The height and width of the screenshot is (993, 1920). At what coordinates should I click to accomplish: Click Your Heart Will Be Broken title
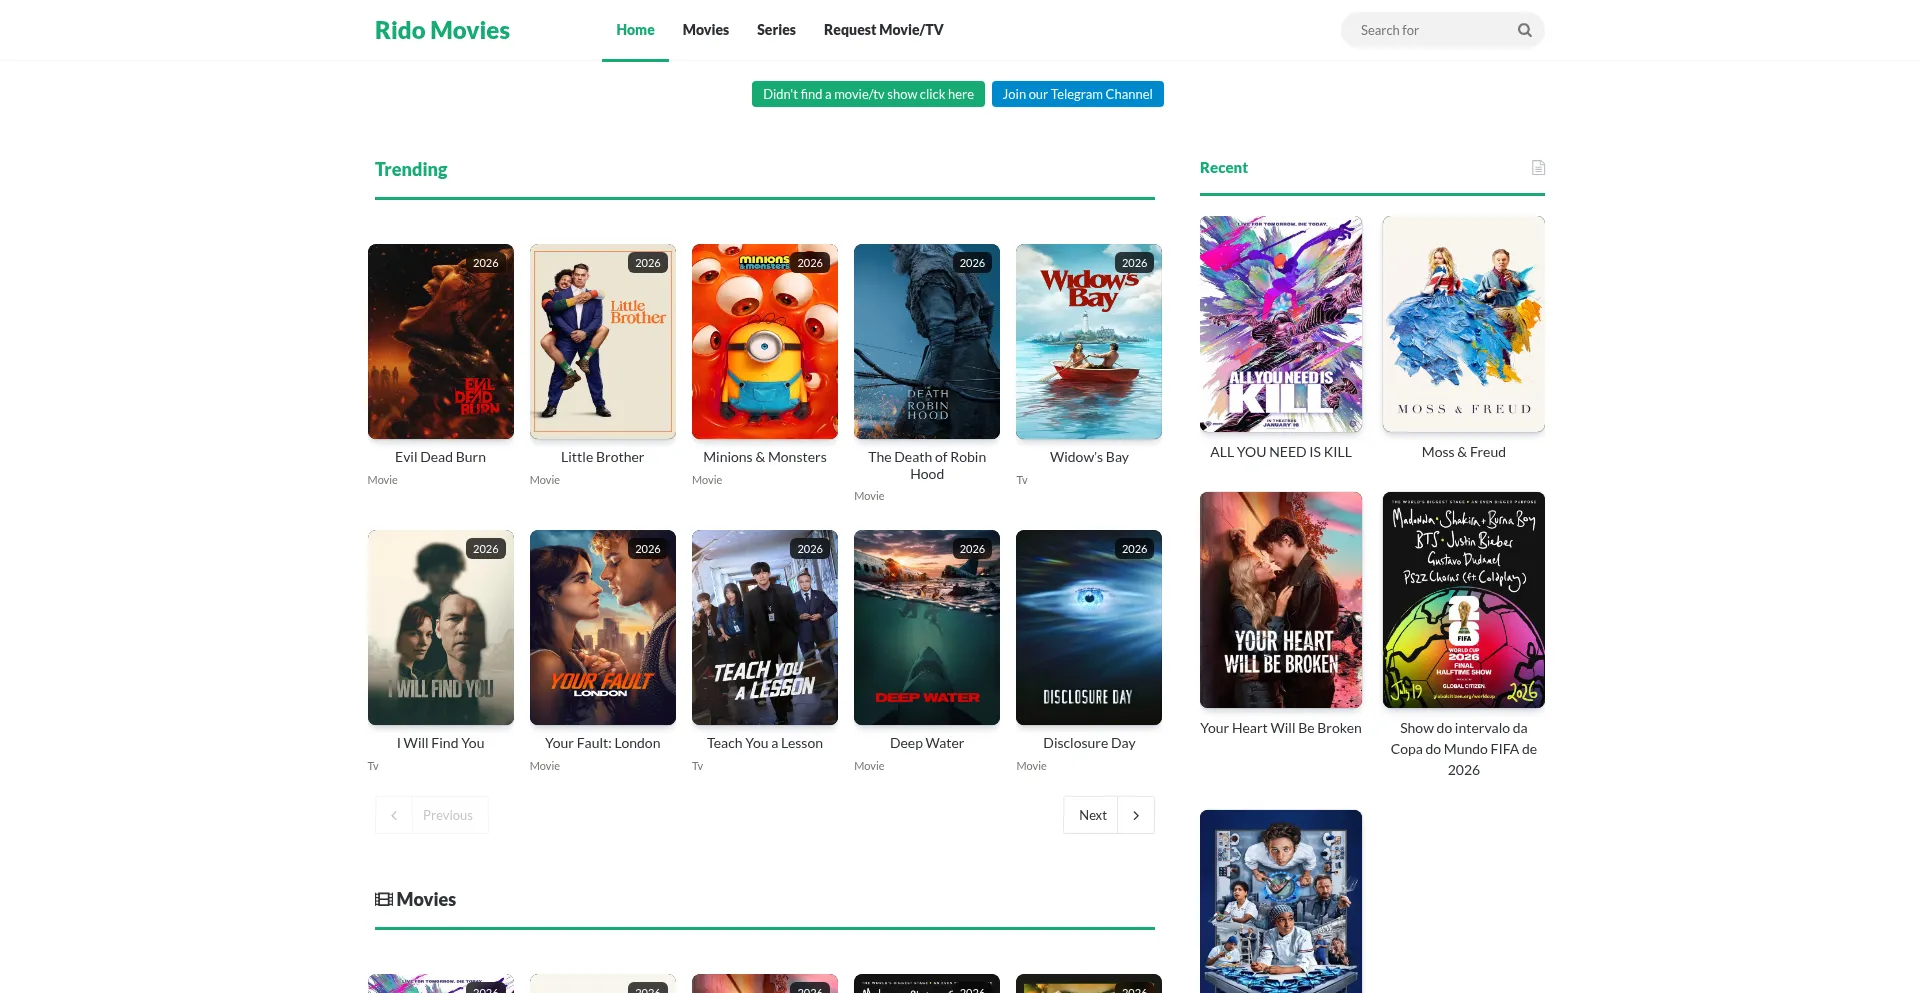tap(1281, 728)
